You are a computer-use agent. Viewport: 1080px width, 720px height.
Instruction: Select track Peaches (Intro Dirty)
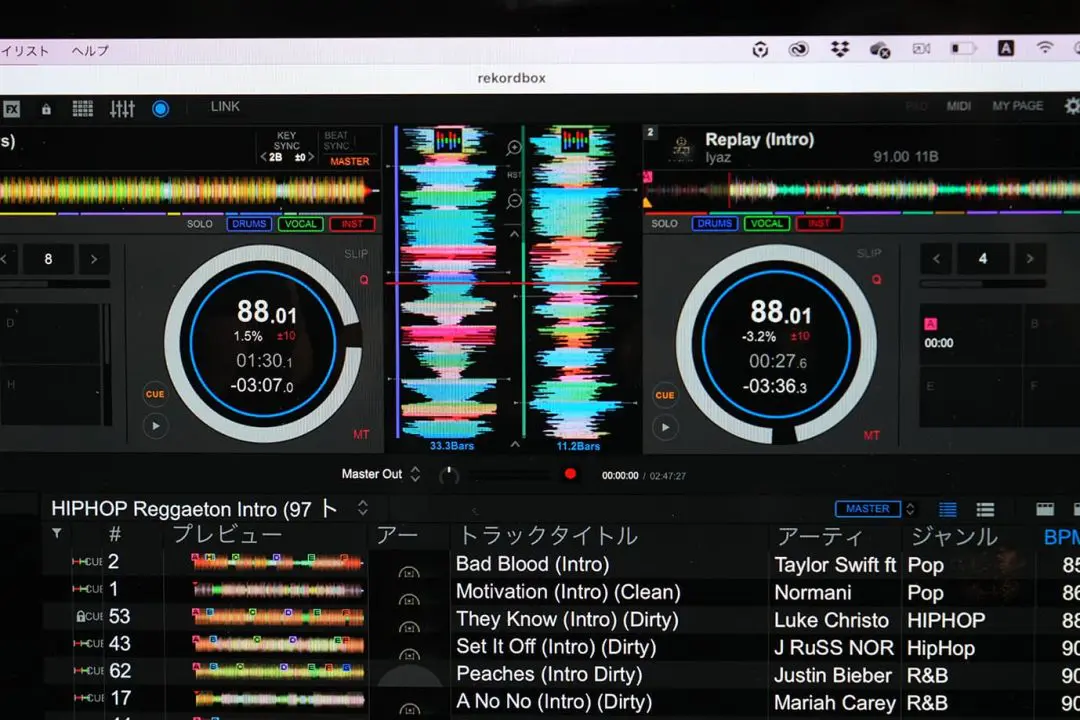coord(549,674)
